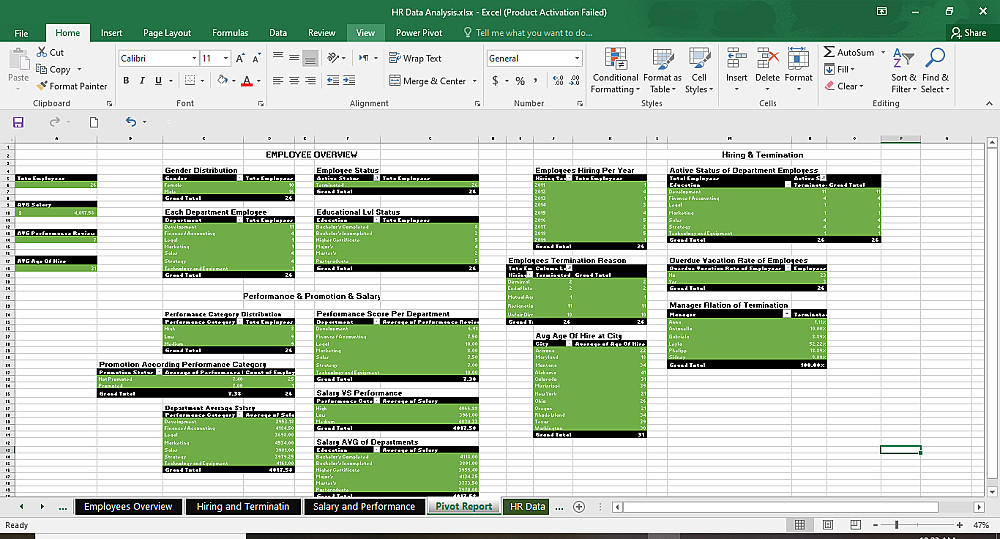Decrease font size with the small A icon
Image resolution: width=1000 pixels, height=539 pixels.
tap(256, 58)
